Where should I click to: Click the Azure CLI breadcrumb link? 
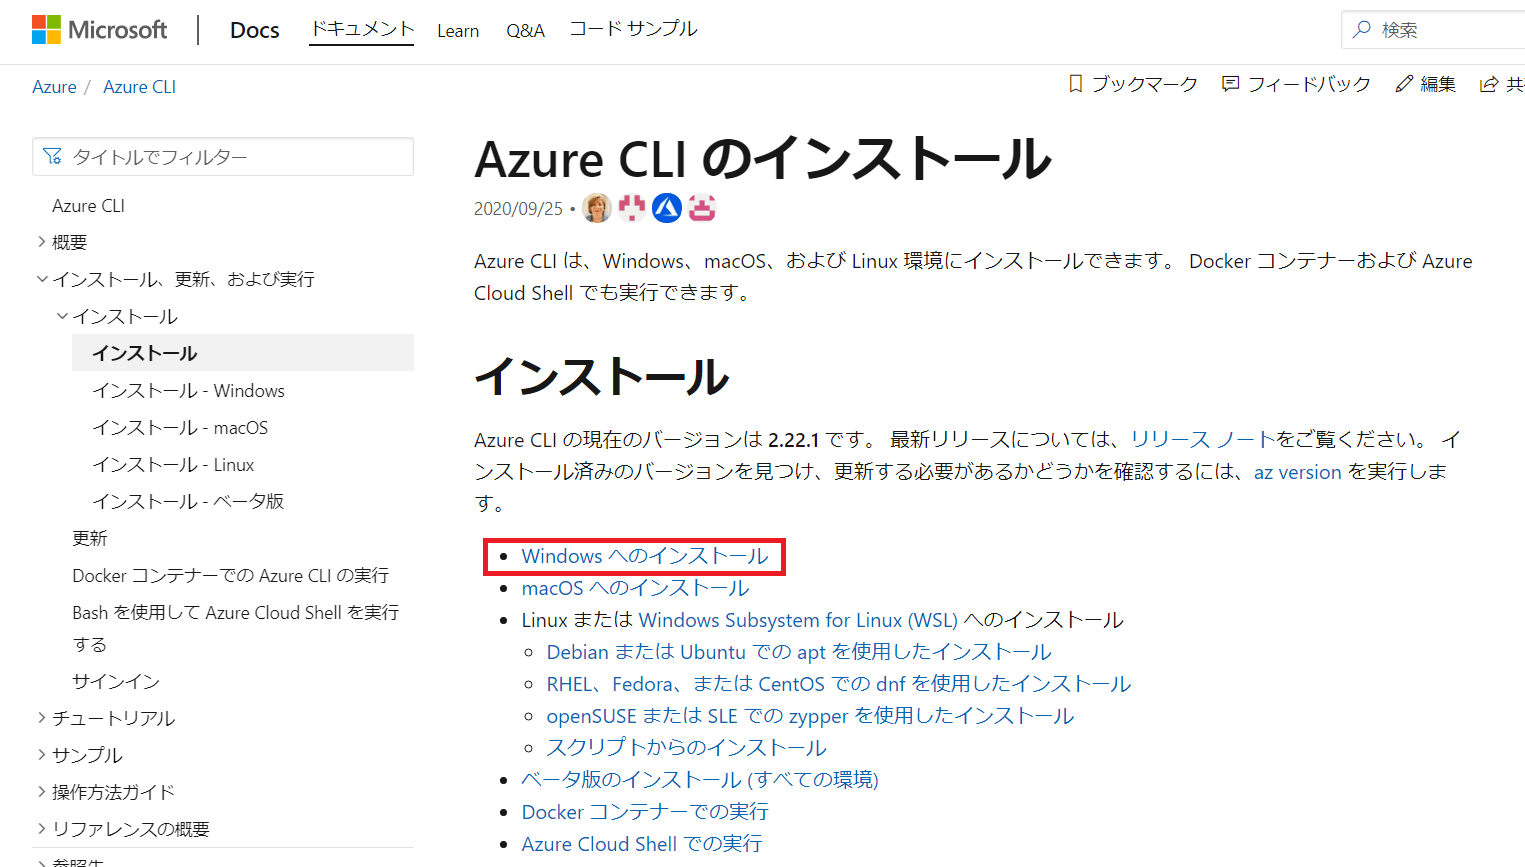[139, 87]
